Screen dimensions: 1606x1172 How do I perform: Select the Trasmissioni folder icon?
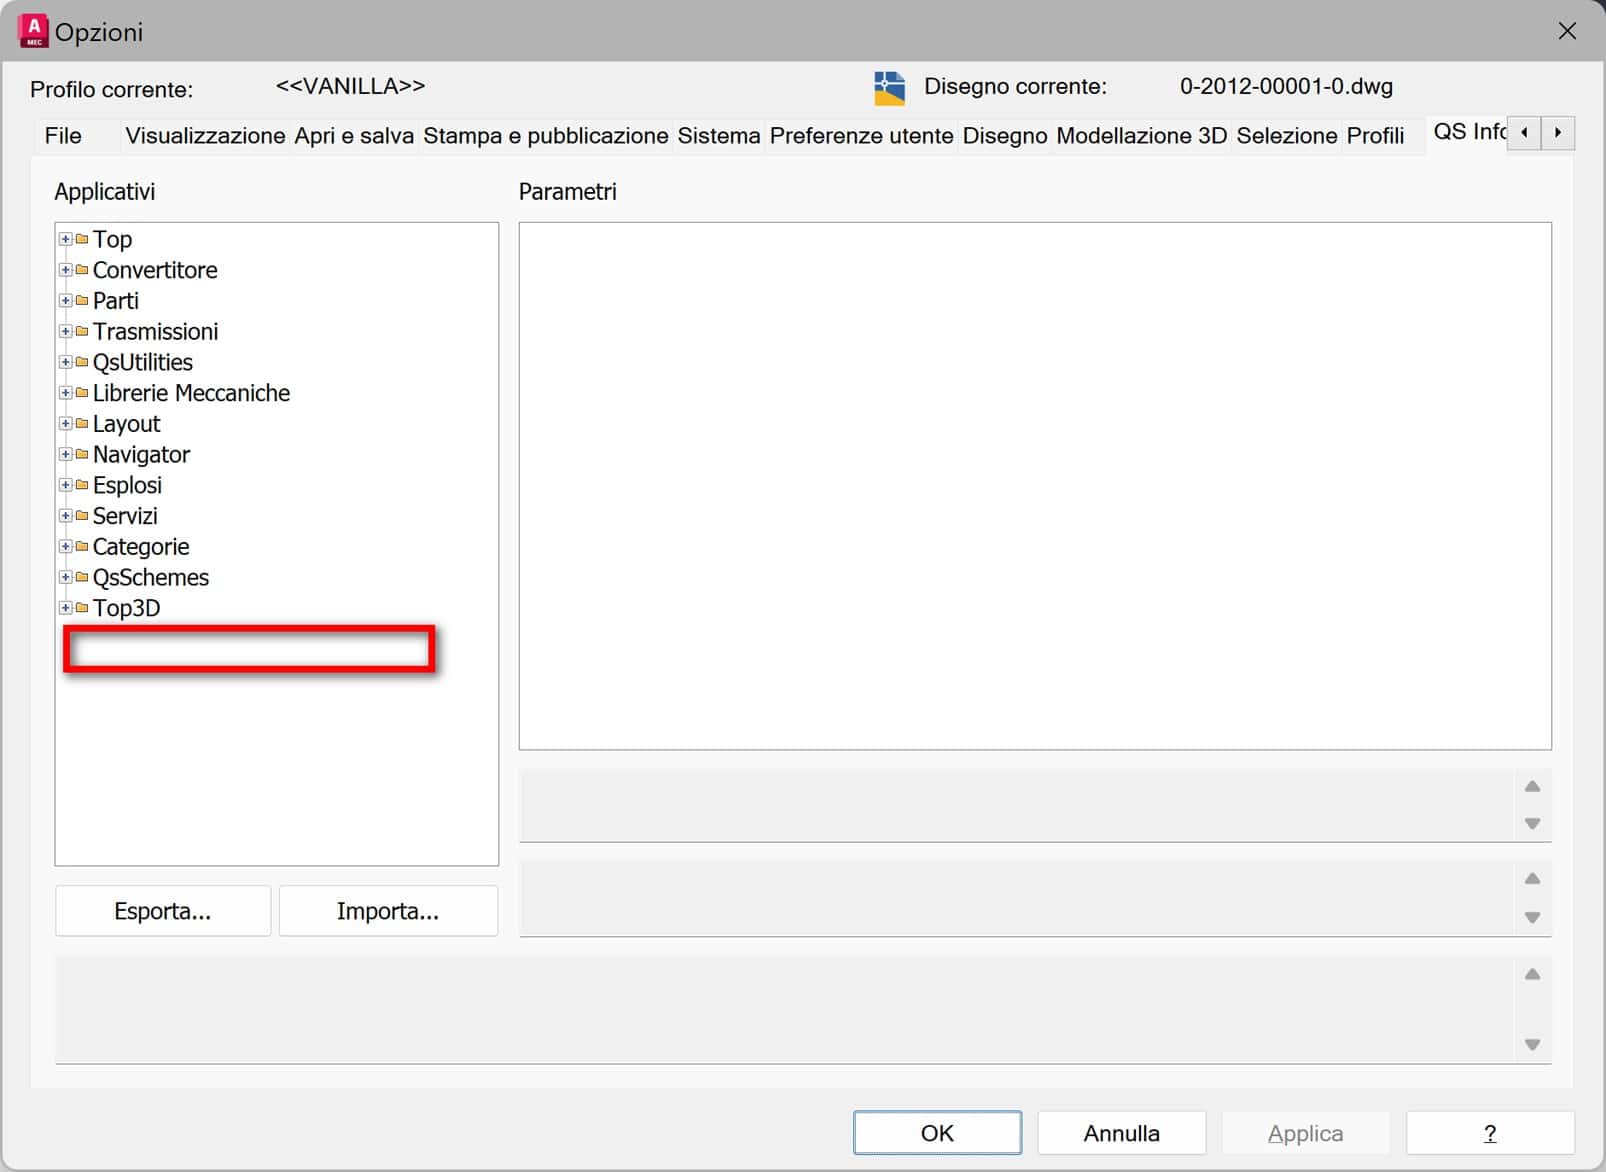pos(82,331)
